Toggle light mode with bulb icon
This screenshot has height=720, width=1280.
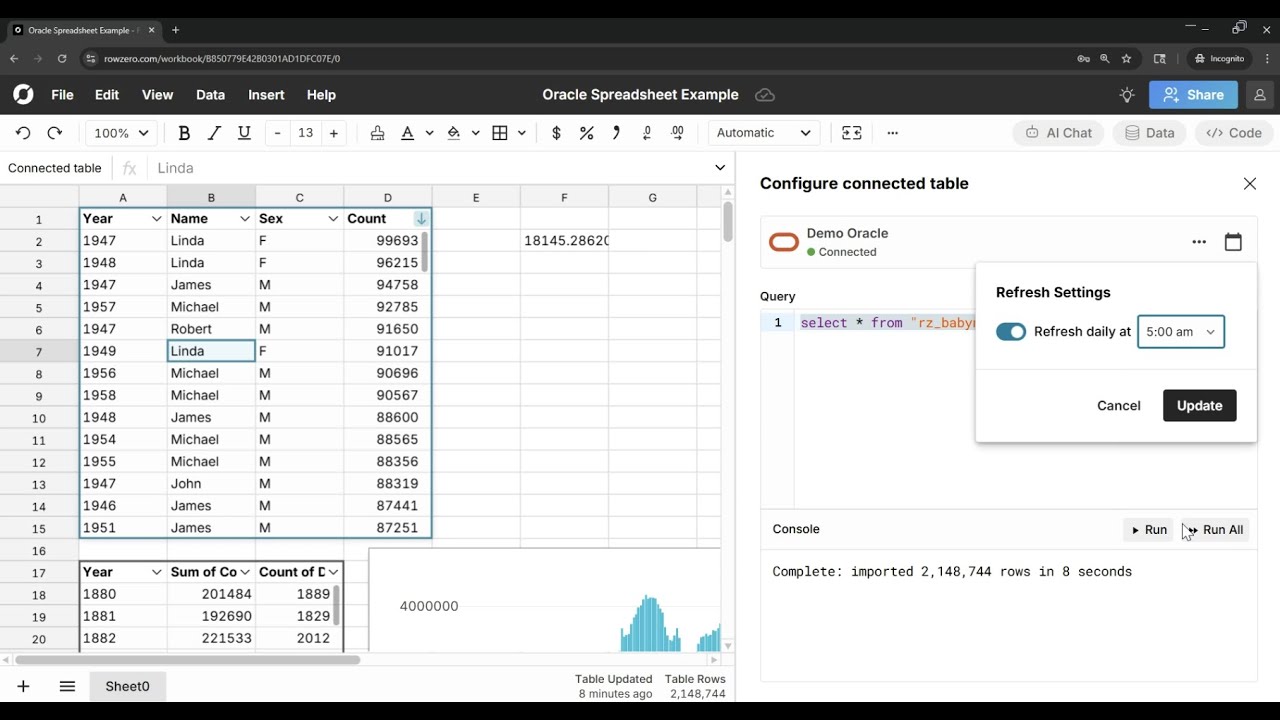(1127, 95)
